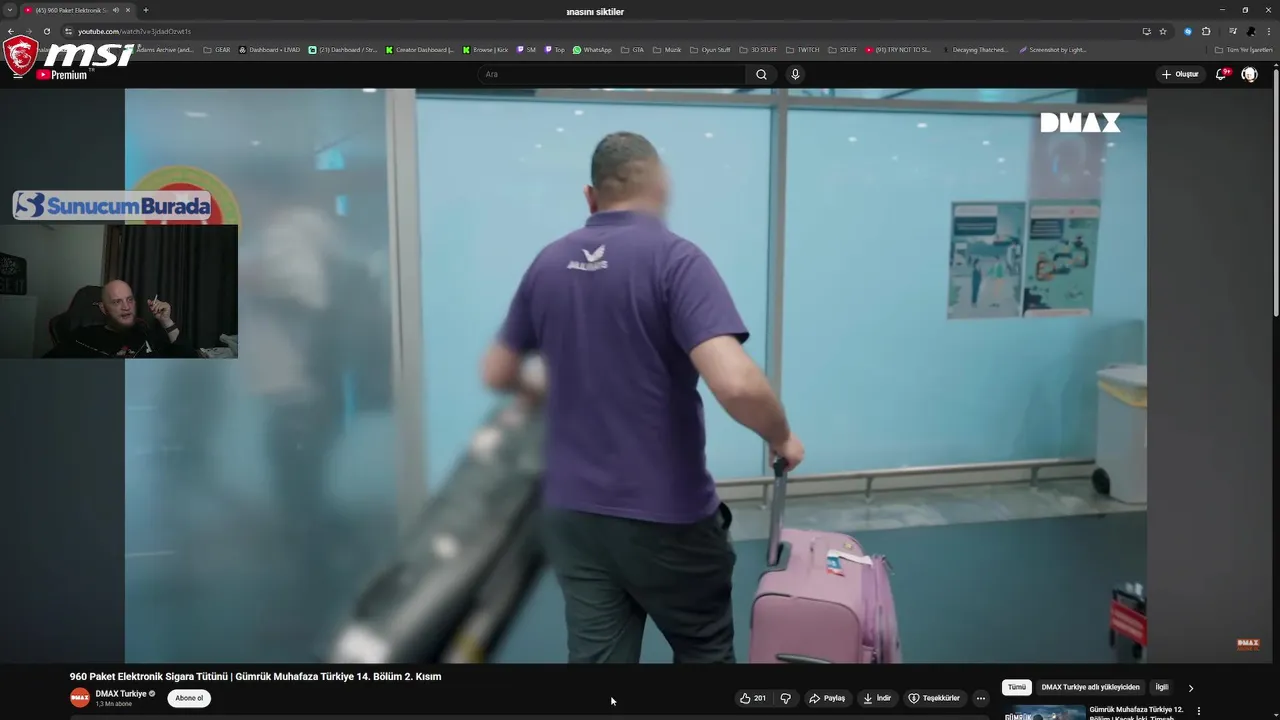Expand the TWITCH bookmarks folder
The width and height of the screenshot is (1280, 720).
[803, 49]
